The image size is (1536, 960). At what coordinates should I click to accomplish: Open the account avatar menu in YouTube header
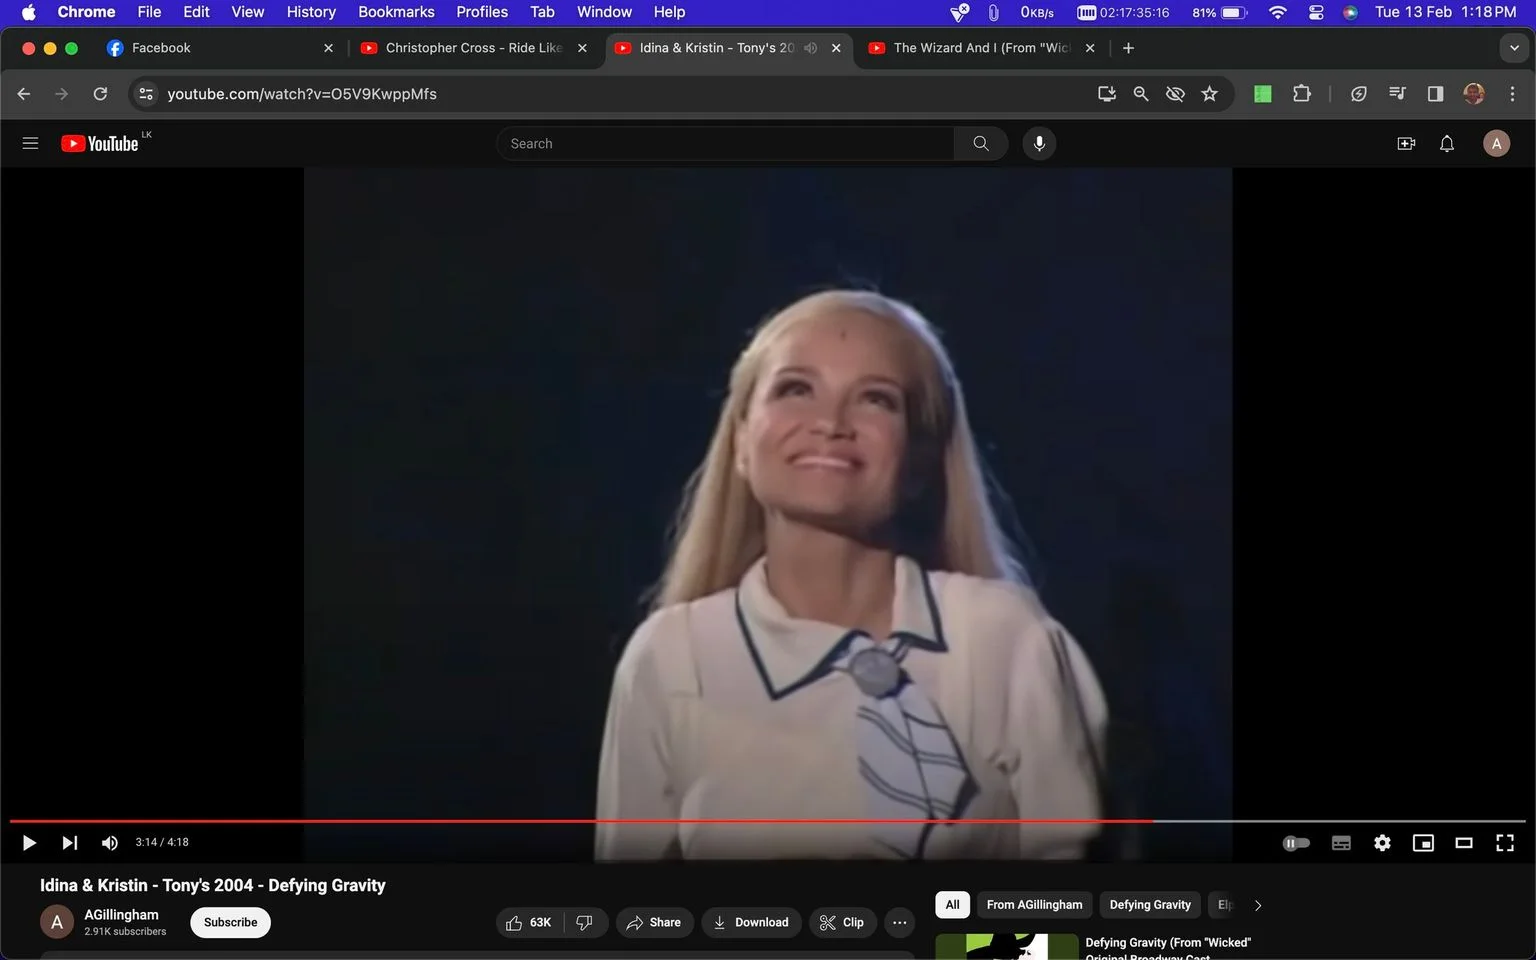(1496, 143)
